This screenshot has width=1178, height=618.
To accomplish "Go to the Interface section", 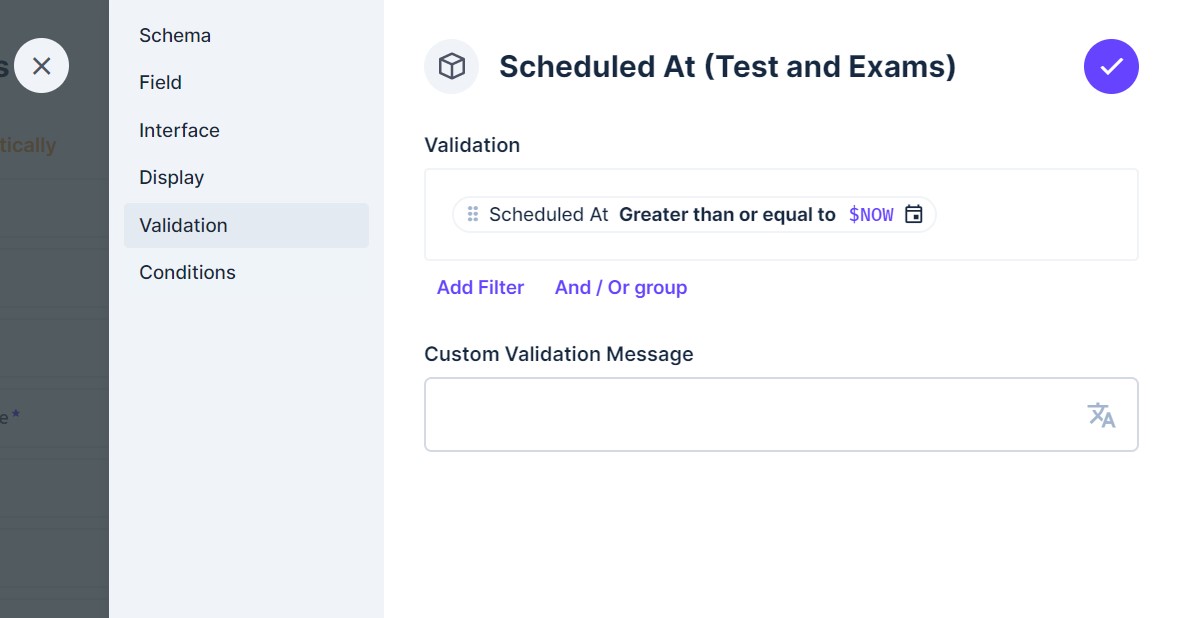I will [x=179, y=130].
